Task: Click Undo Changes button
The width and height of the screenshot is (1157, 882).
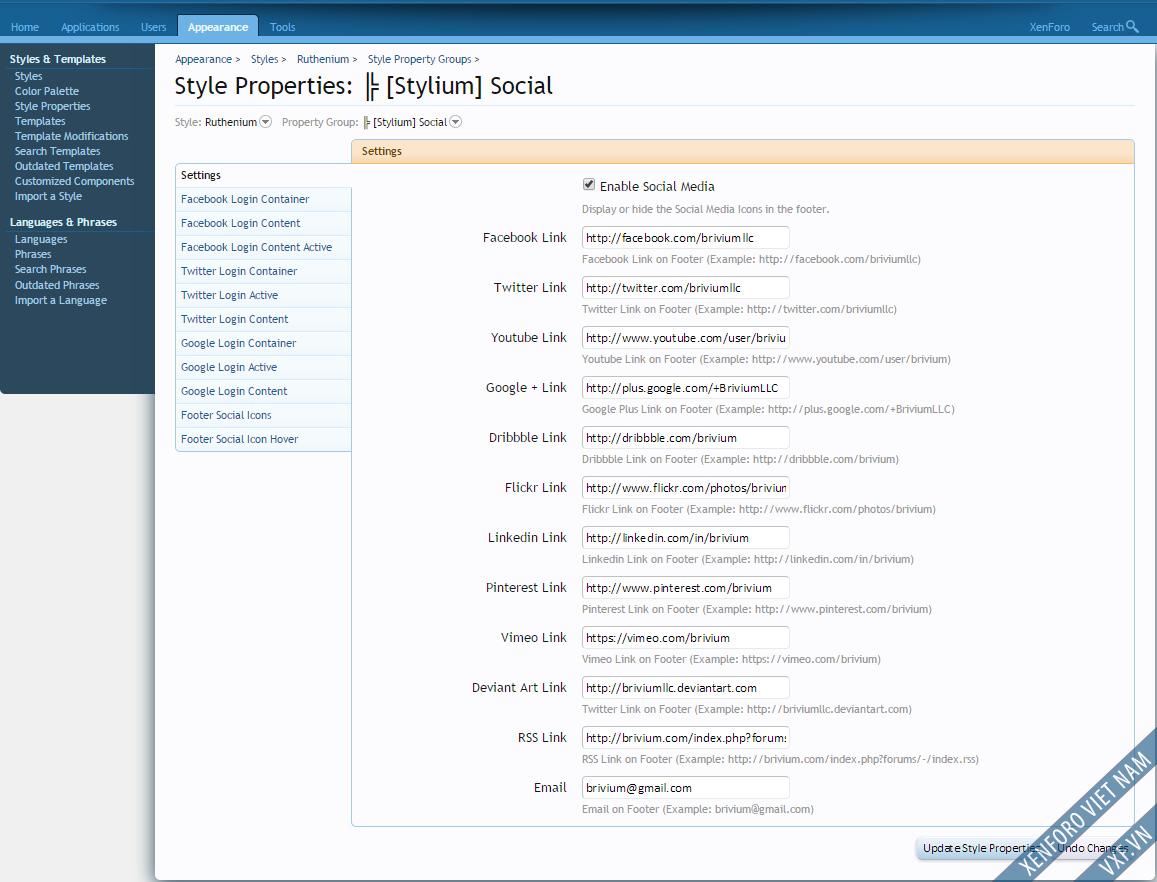Action: pos(1092,848)
